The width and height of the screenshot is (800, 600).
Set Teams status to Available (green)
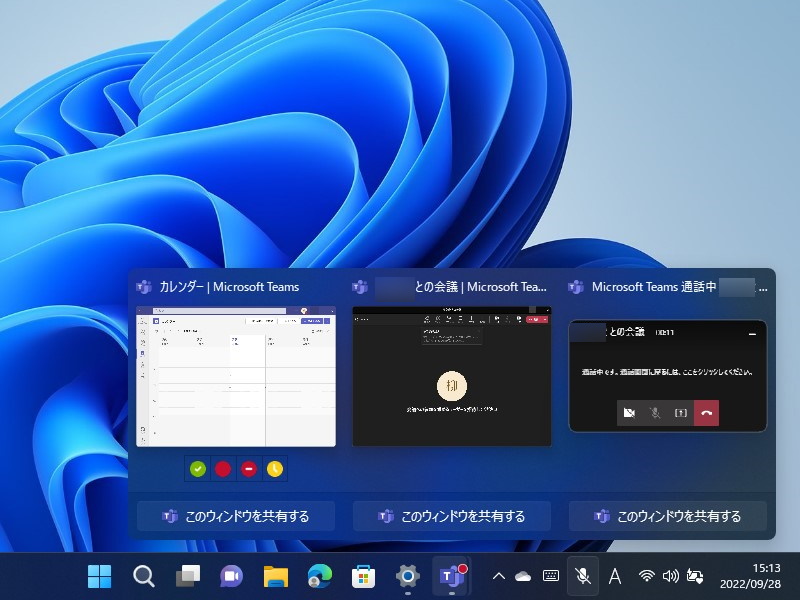tap(198, 469)
